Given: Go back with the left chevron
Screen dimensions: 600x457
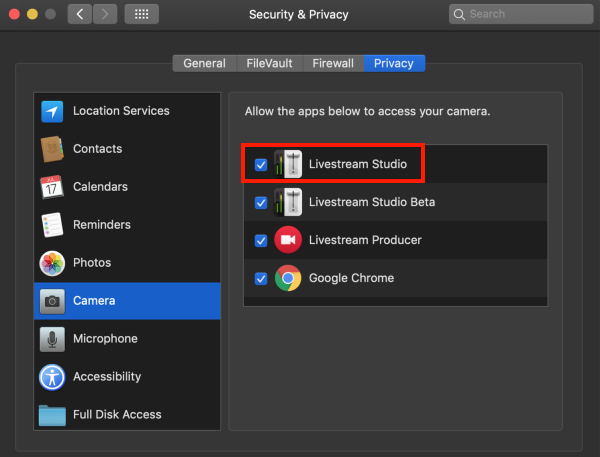Looking at the screenshot, I should (x=80, y=14).
